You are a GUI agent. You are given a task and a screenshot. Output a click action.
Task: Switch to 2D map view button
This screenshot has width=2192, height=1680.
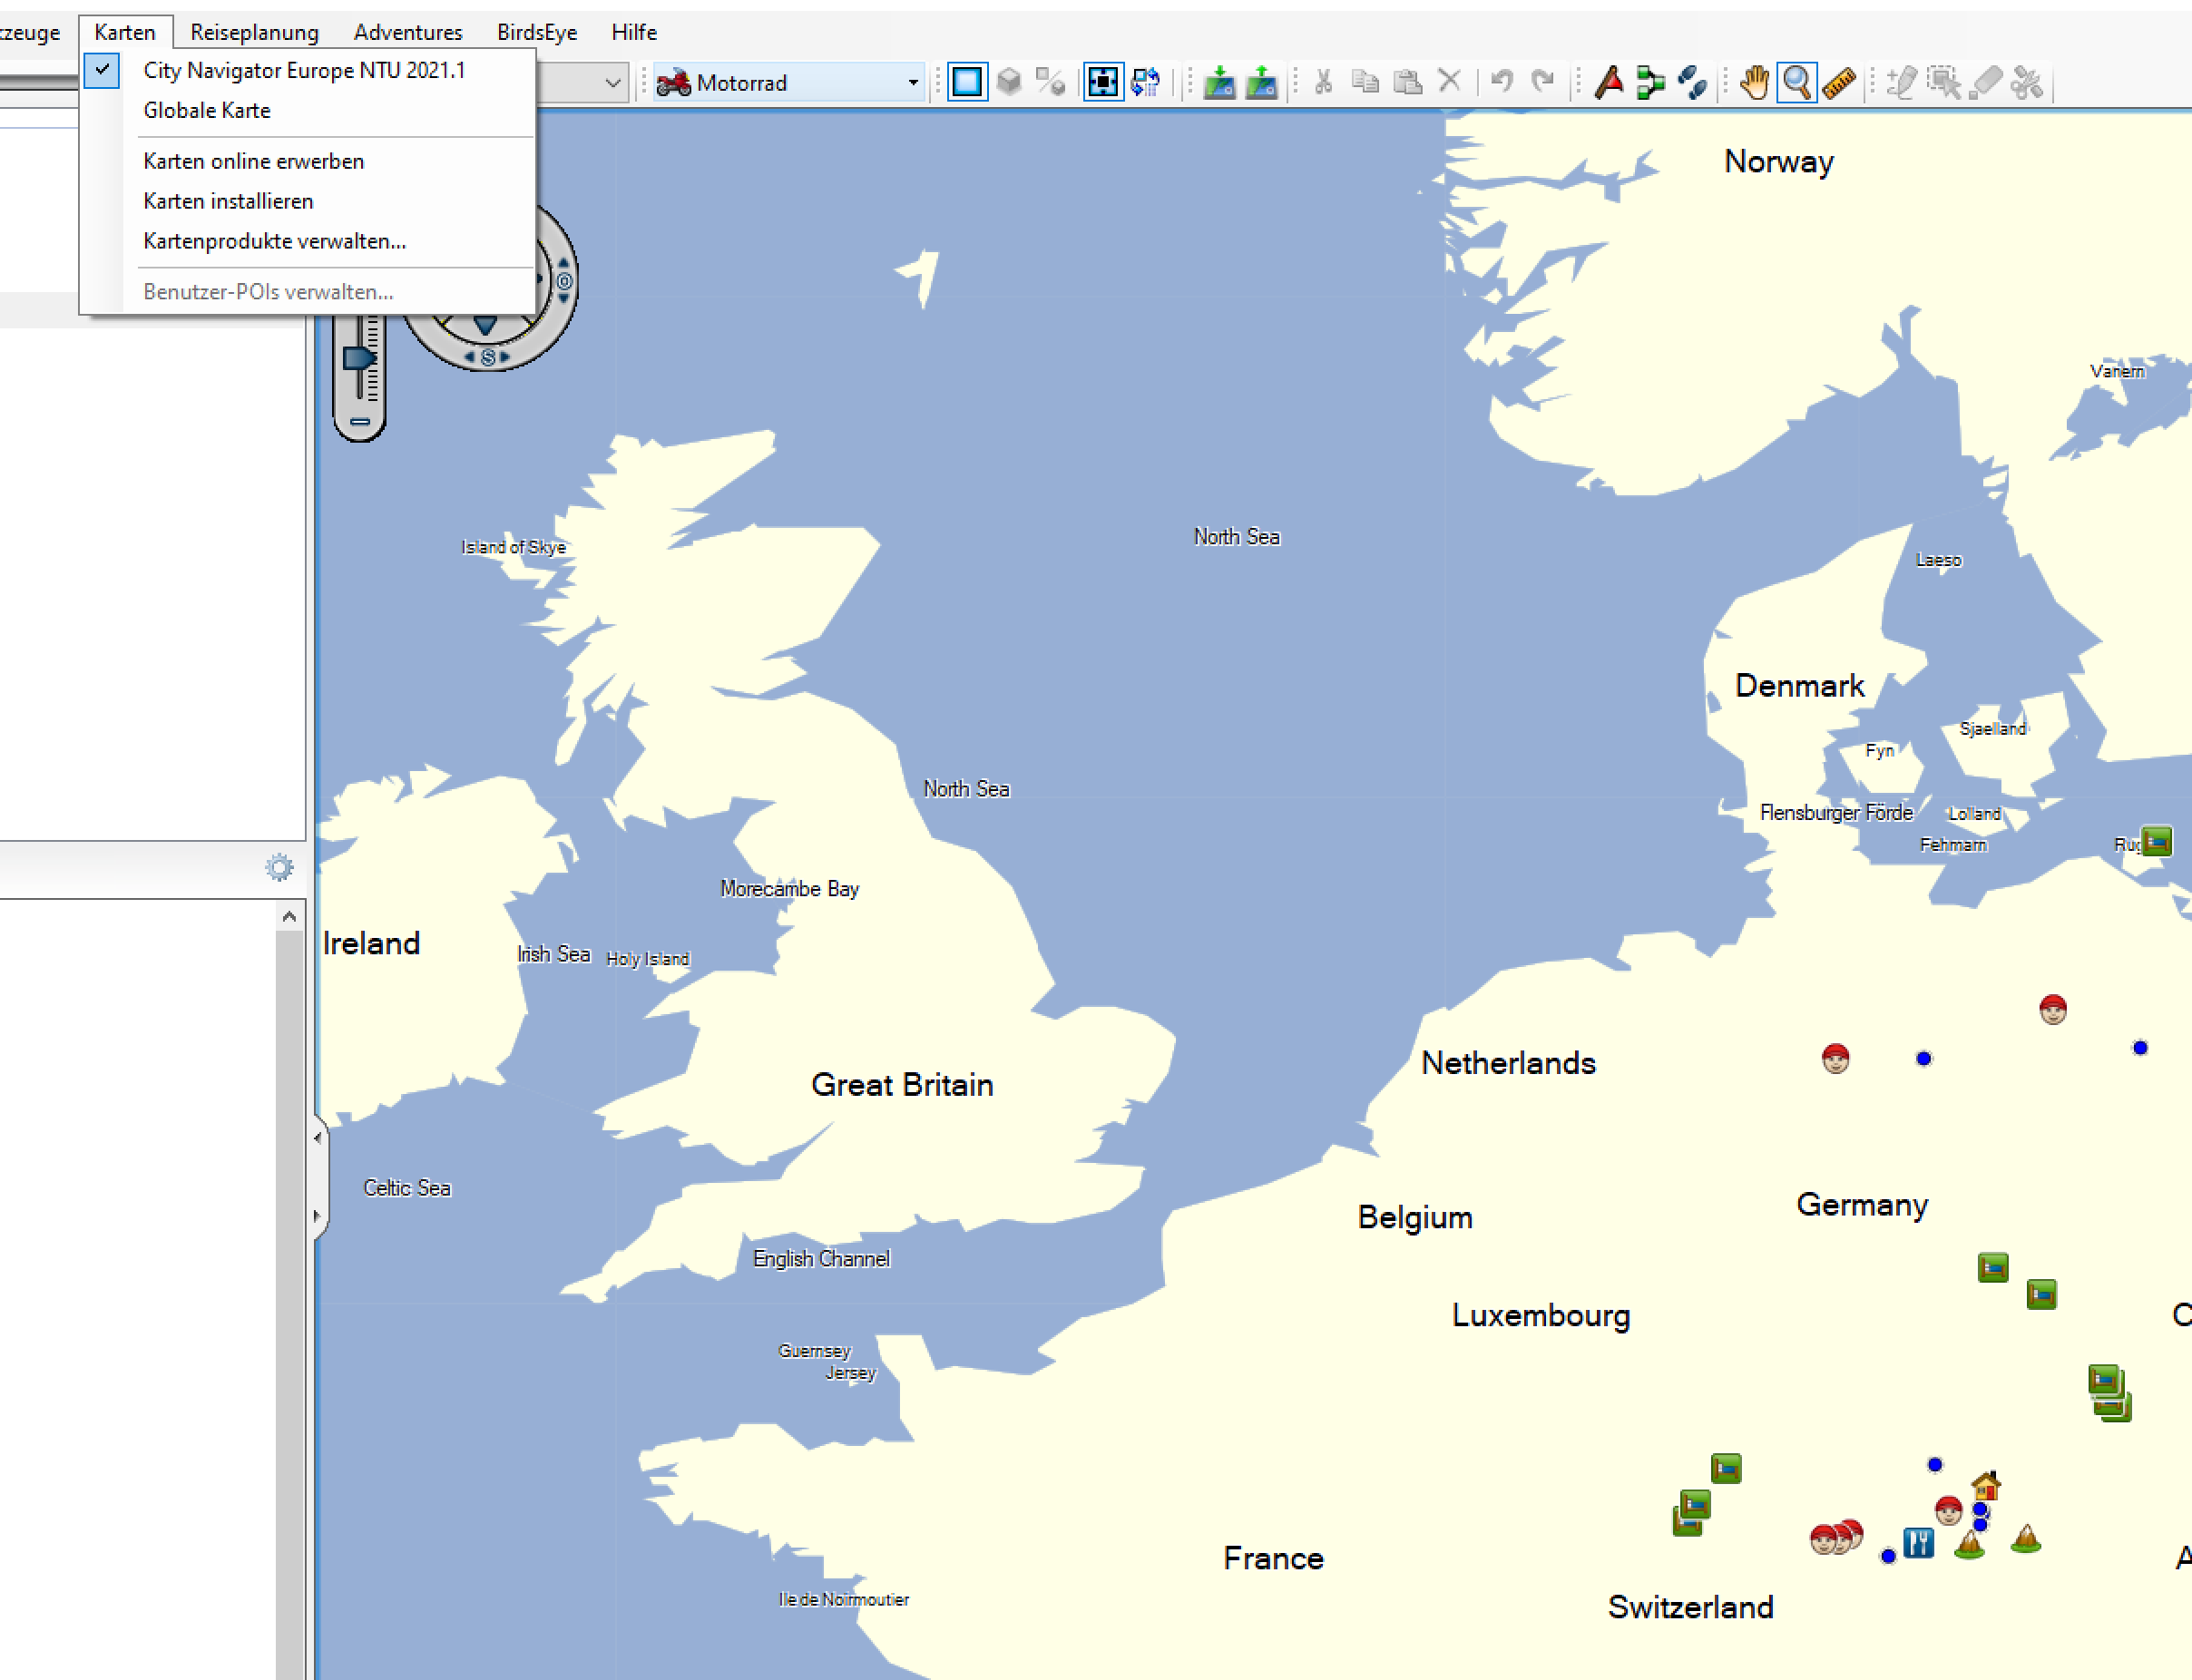pos(967,82)
